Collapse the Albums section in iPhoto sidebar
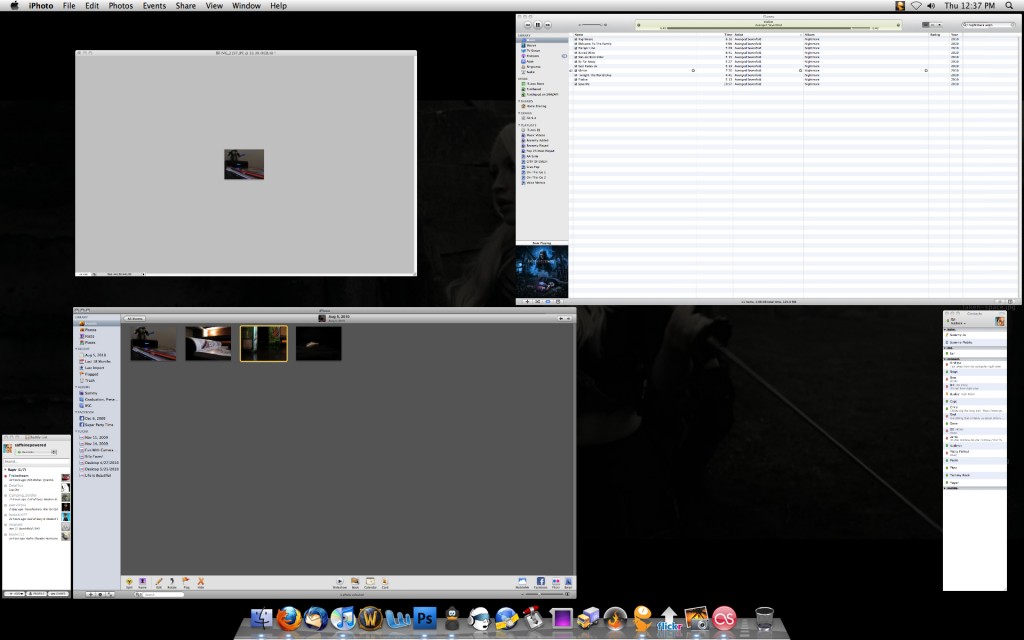The image size is (1024, 640). (76, 387)
